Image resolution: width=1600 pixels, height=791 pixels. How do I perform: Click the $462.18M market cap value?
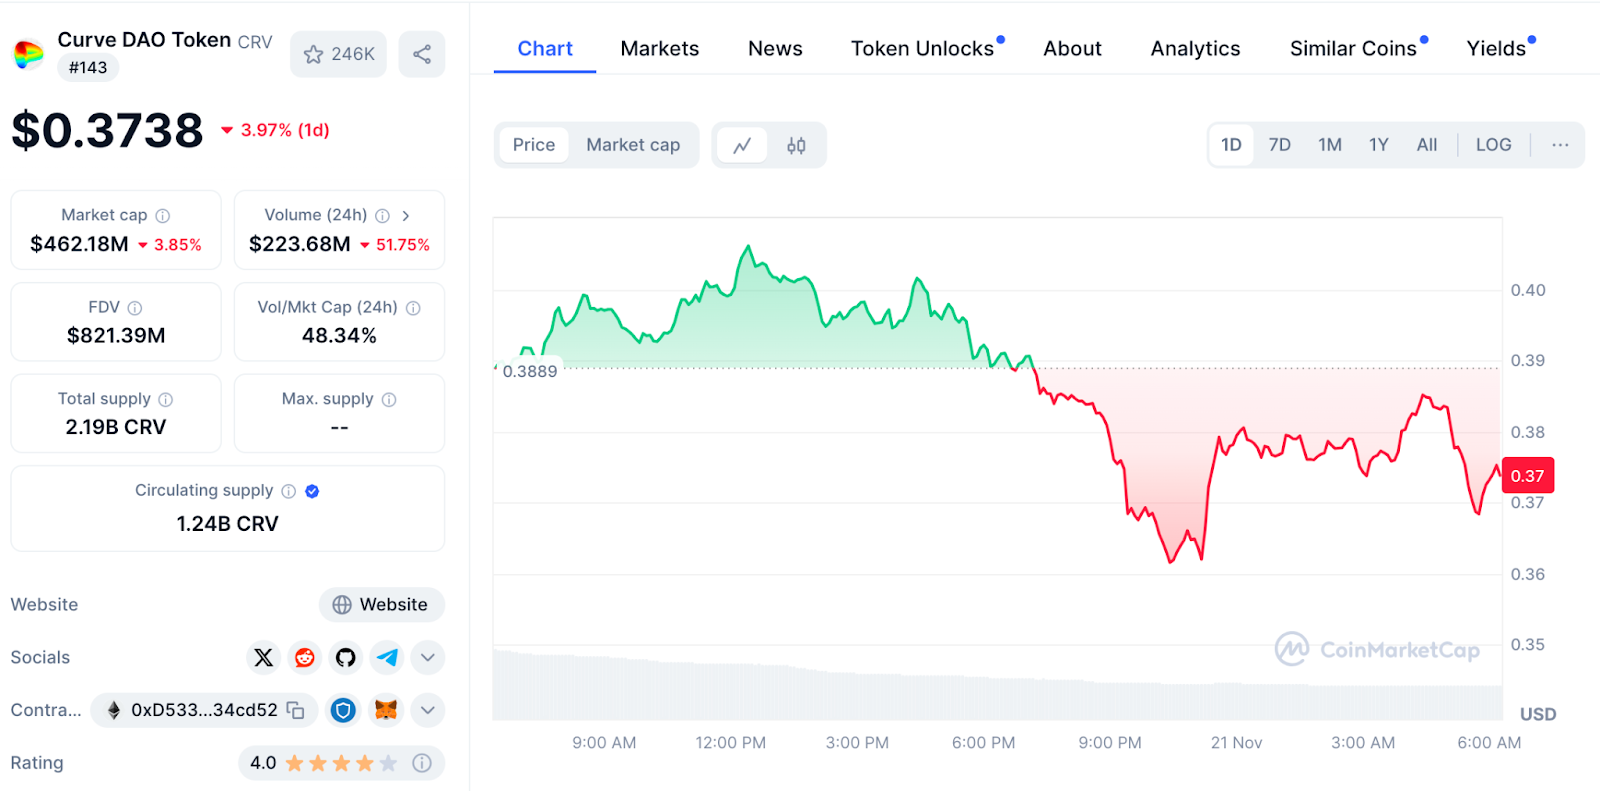(79, 245)
